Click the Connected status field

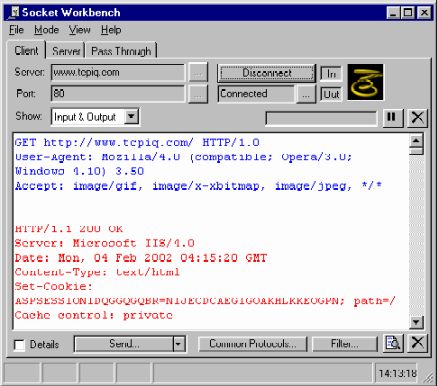coord(256,94)
